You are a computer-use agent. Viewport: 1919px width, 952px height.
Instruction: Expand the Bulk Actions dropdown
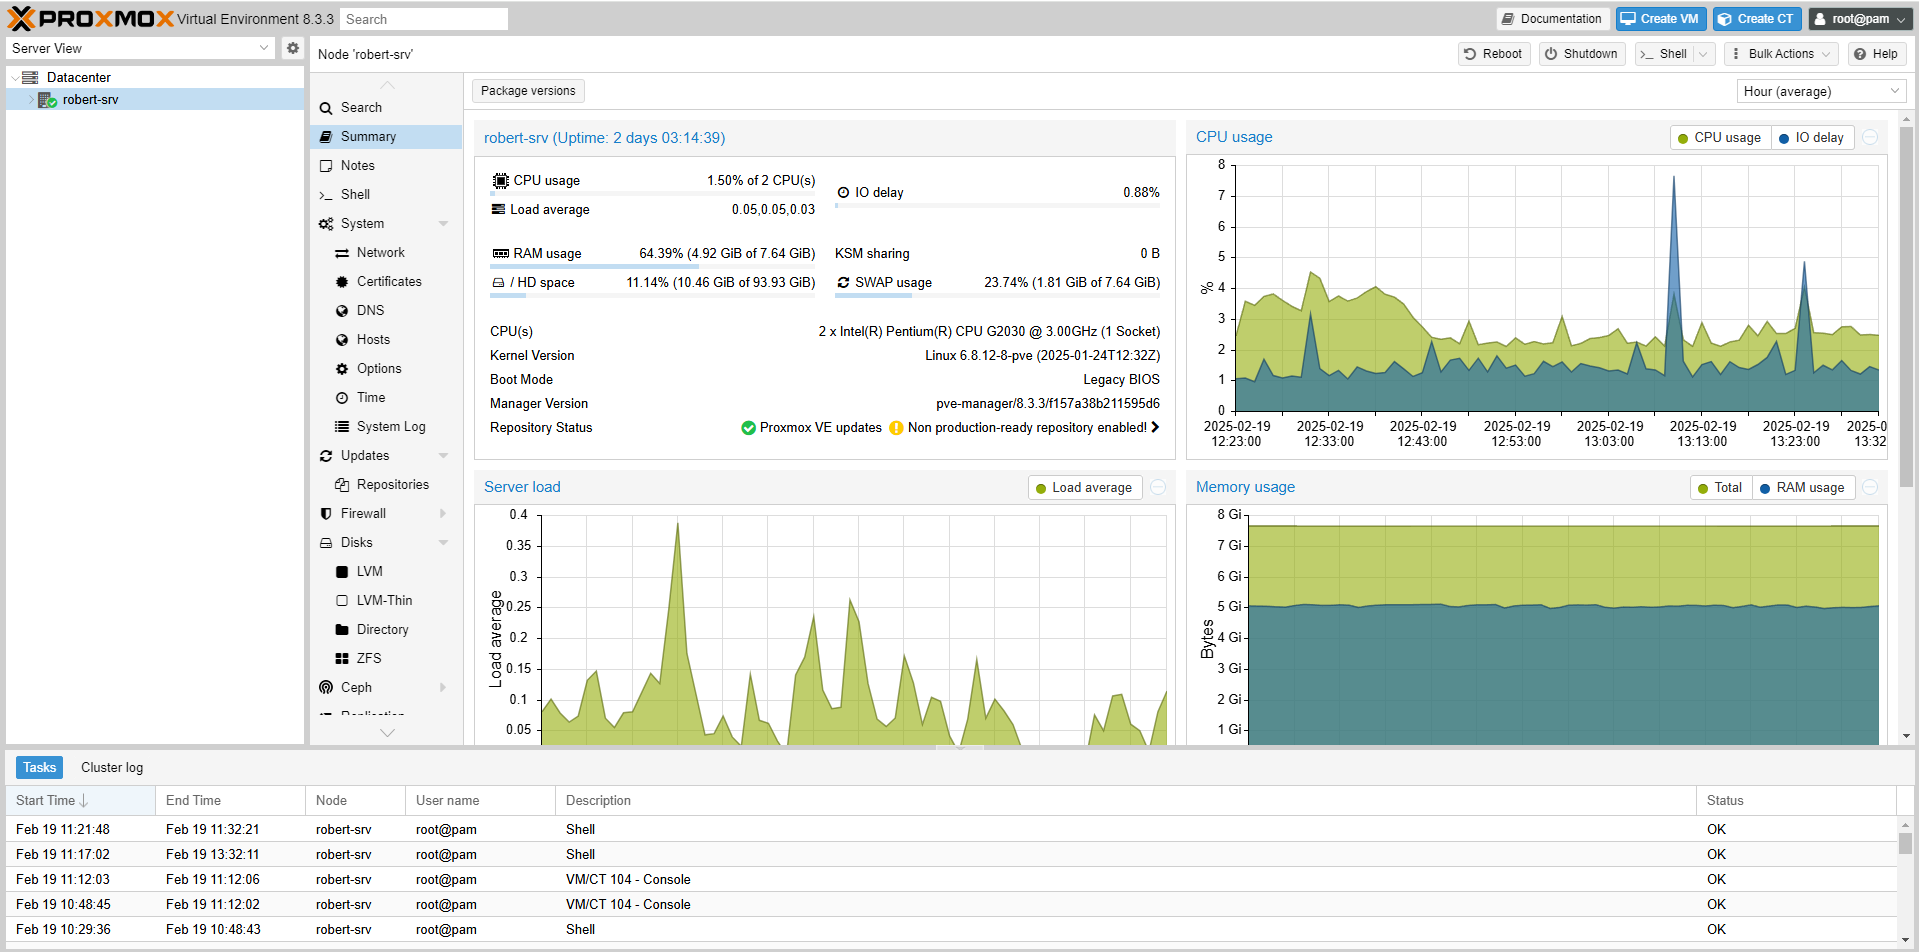pos(1781,54)
